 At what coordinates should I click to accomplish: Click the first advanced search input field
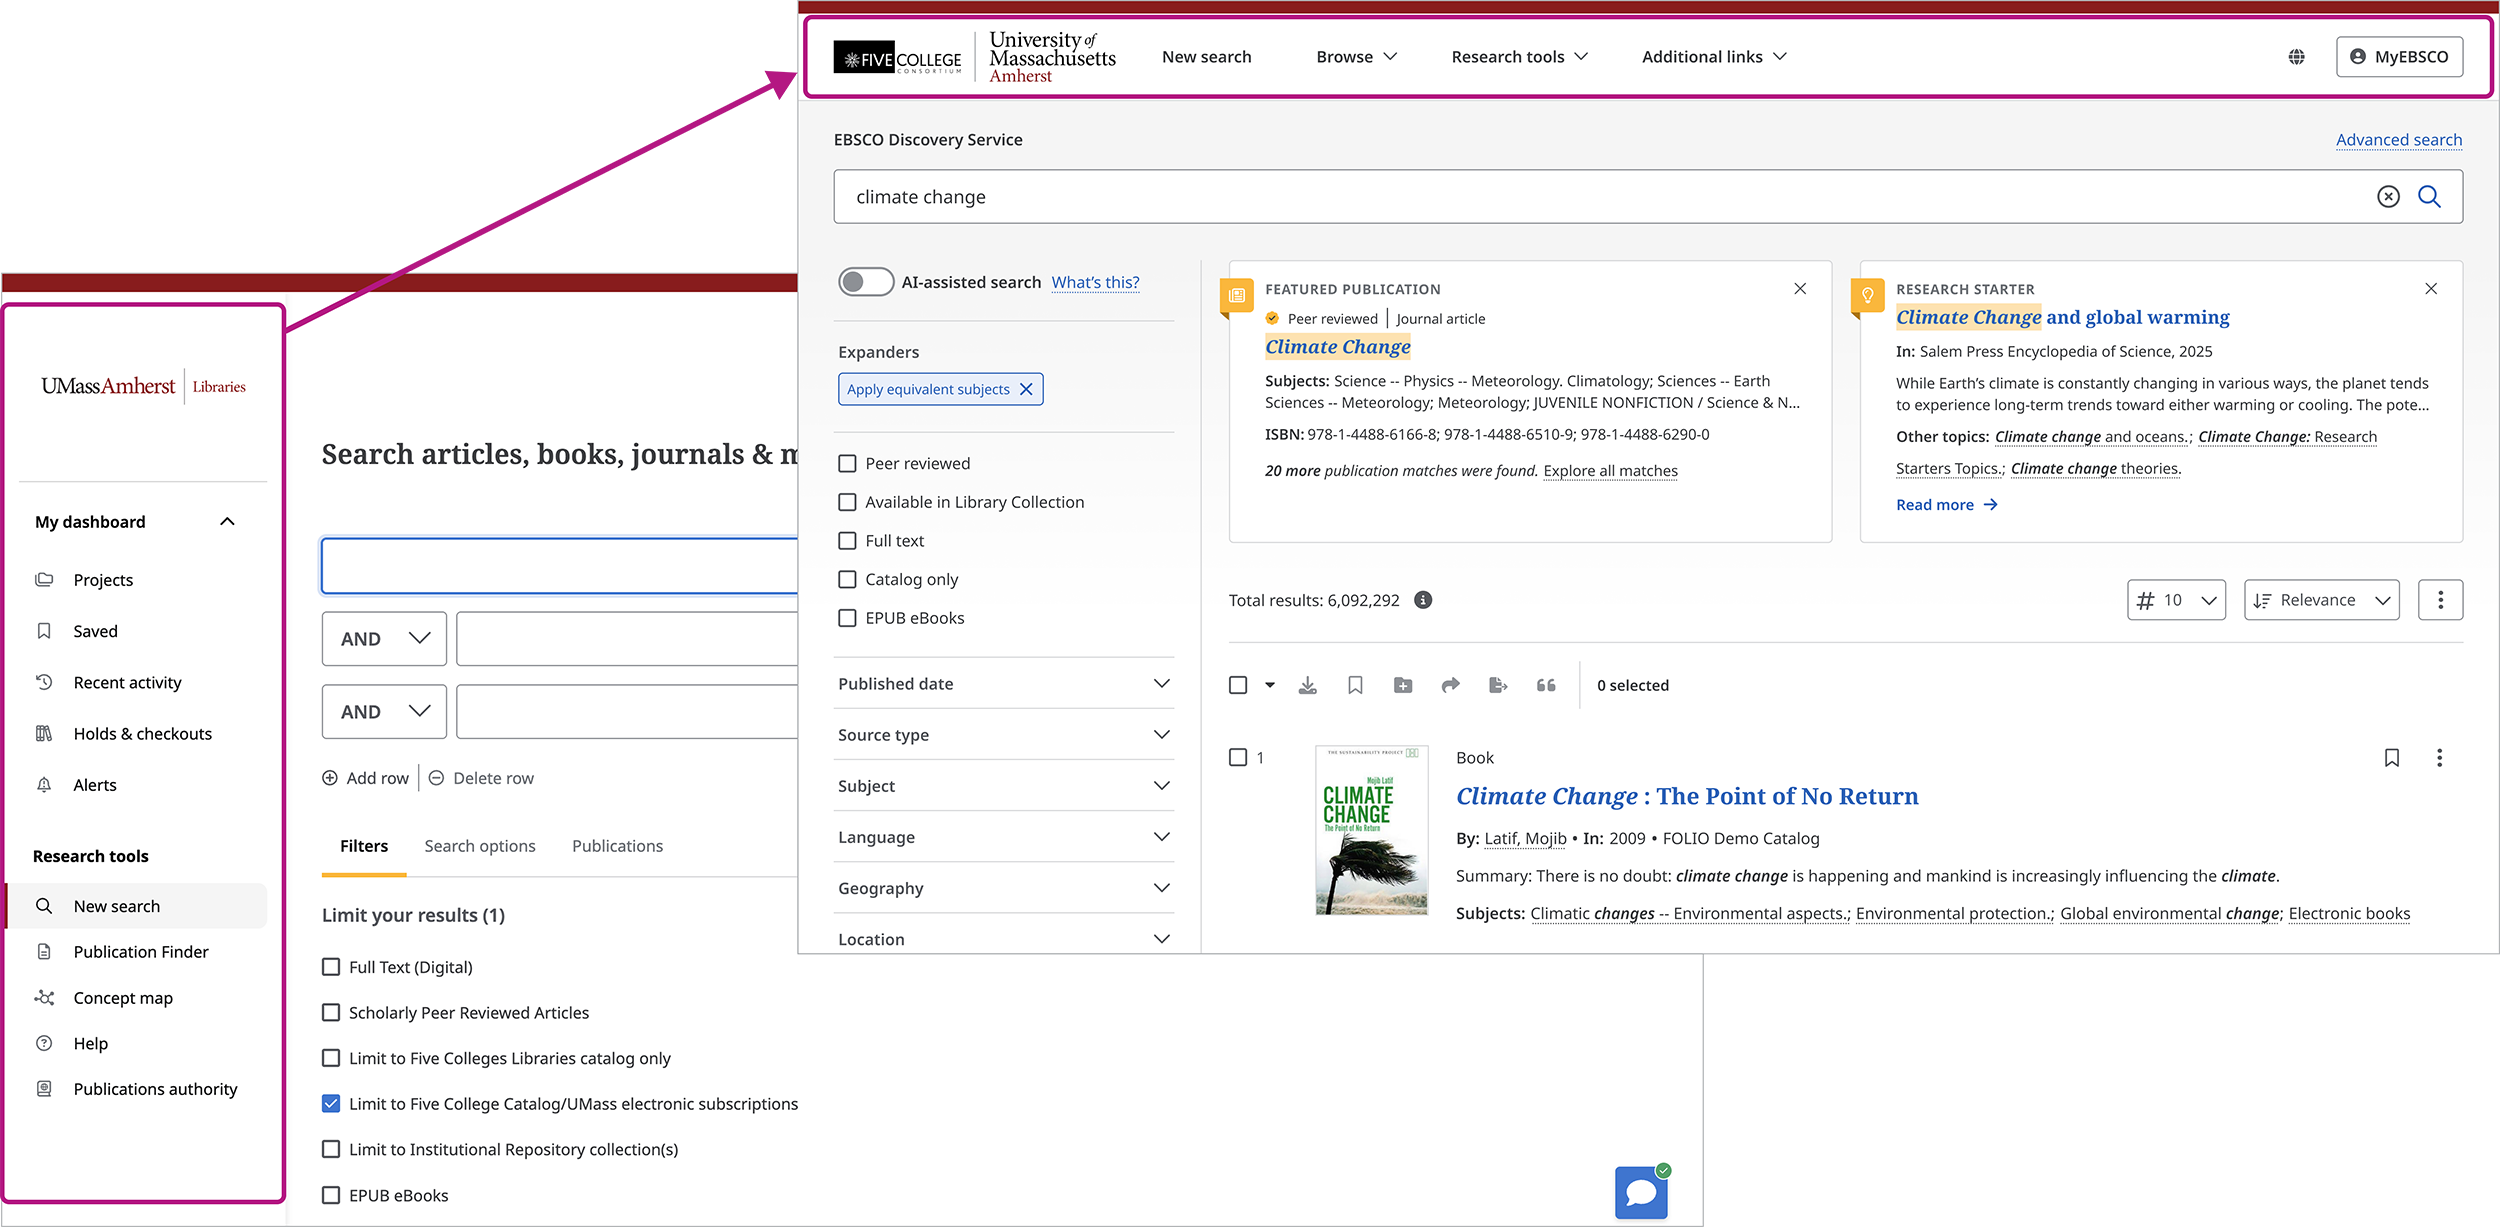pyautogui.click(x=560, y=566)
